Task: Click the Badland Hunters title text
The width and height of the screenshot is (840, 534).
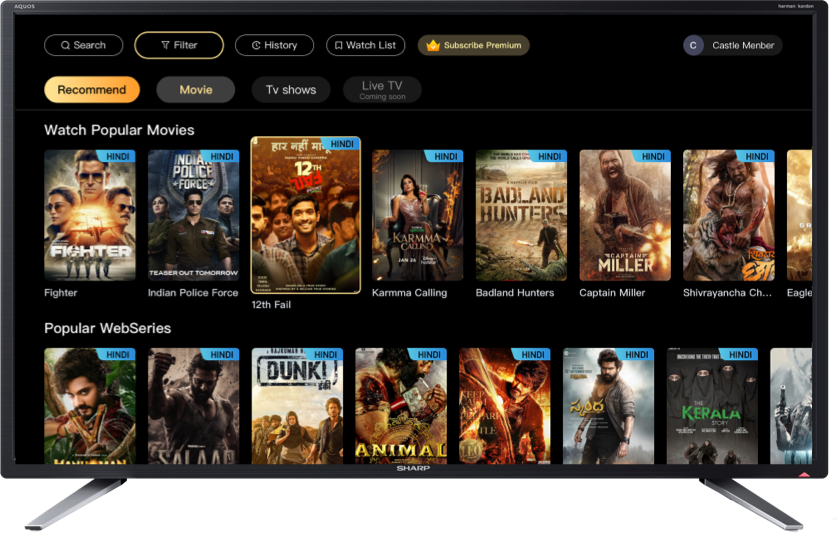Action: click(515, 293)
